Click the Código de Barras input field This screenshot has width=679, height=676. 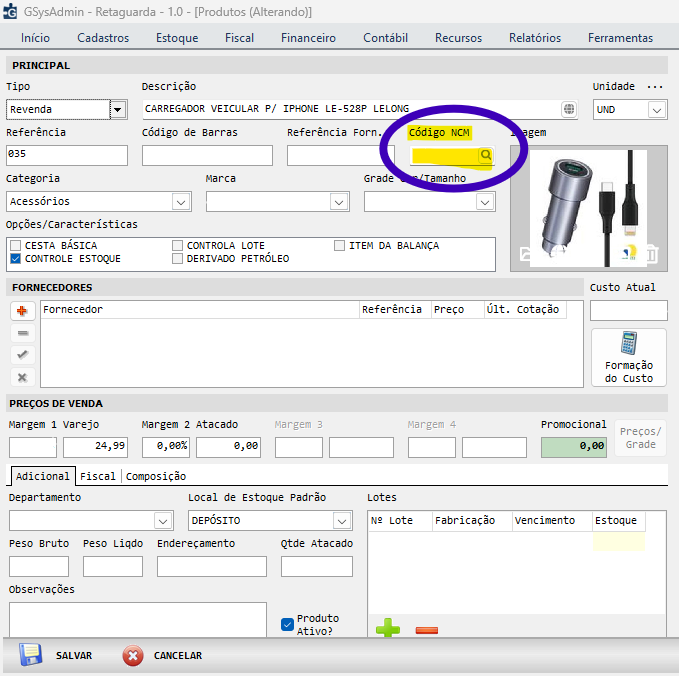point(207,156)
